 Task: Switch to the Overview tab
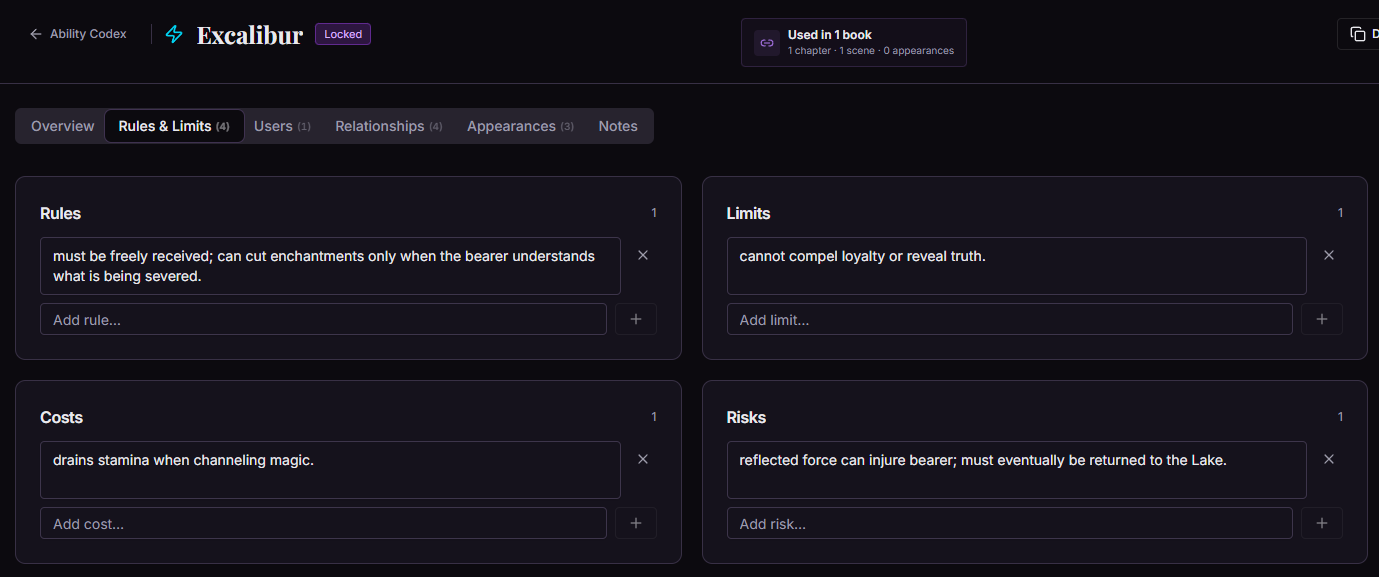(63, 126)
